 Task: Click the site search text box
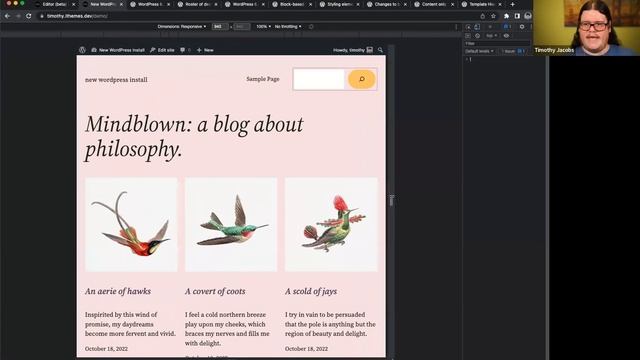(x=319, y=79)
